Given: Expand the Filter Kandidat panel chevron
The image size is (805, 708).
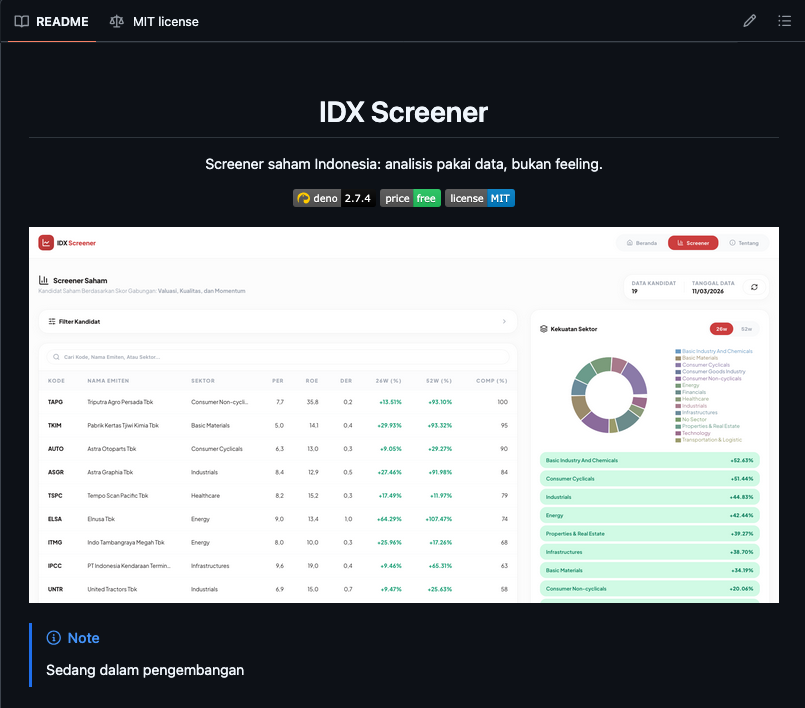Looking at the screenshot, I should 504,321.
